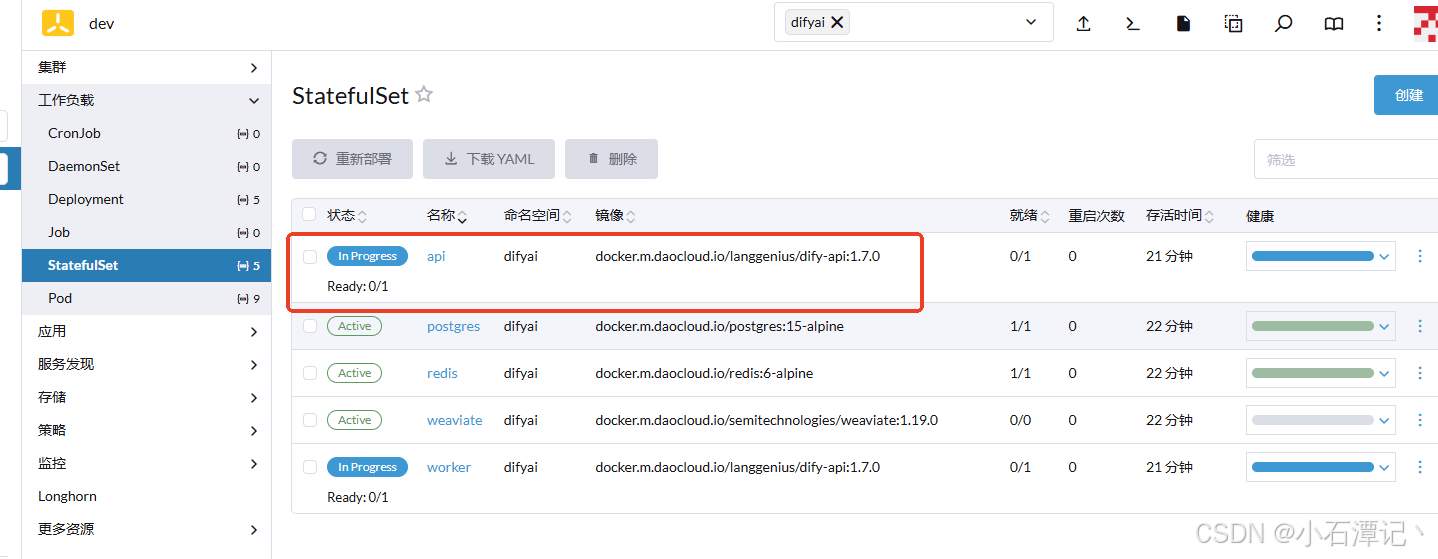Image resolution: width=1438 pixels, height=559 pixels.
Task: Open actions menu for the api row
Action: [1419, 256]
